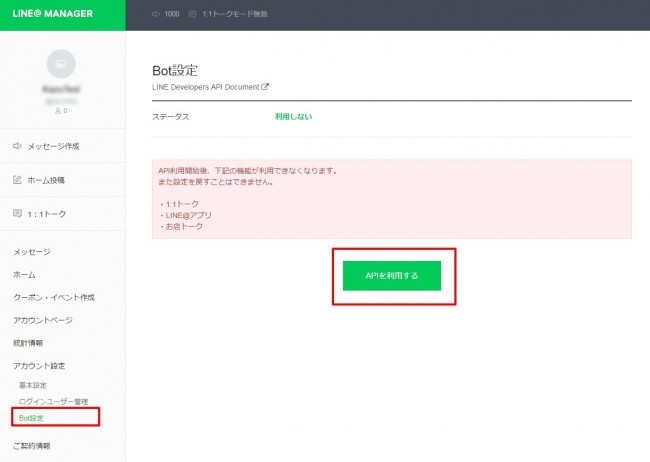650x462 pixels.
Task: Select ホーム in the sidebar menu
Action: click(24, 275)
